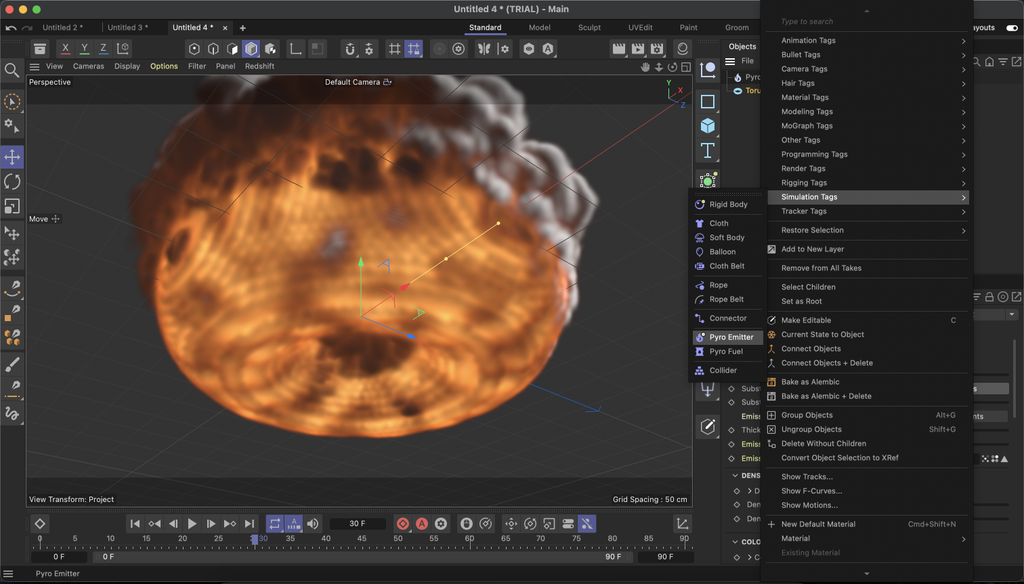Select the Rotate tool

coord(12,181)
